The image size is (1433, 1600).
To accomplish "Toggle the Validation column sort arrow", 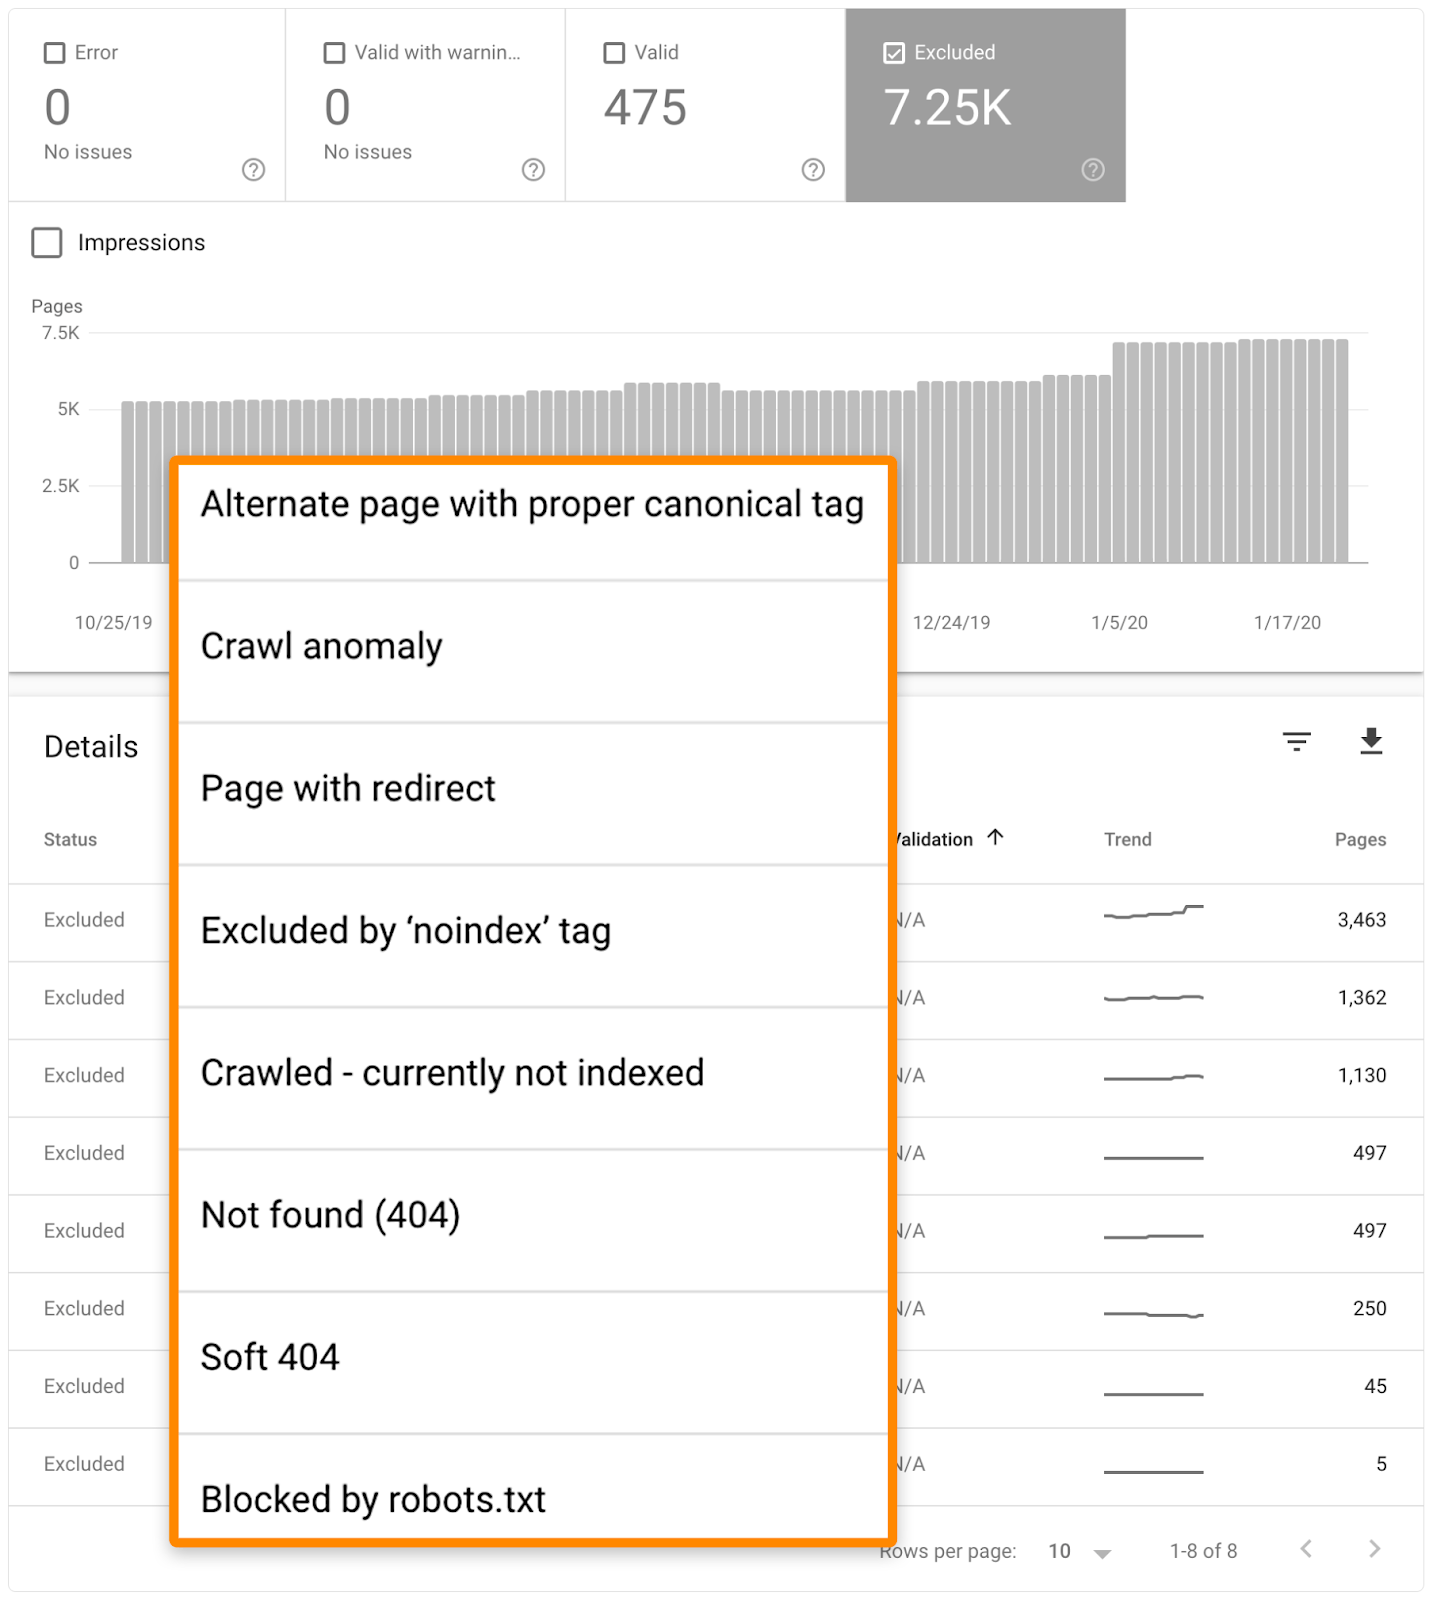I will [996, 838].
